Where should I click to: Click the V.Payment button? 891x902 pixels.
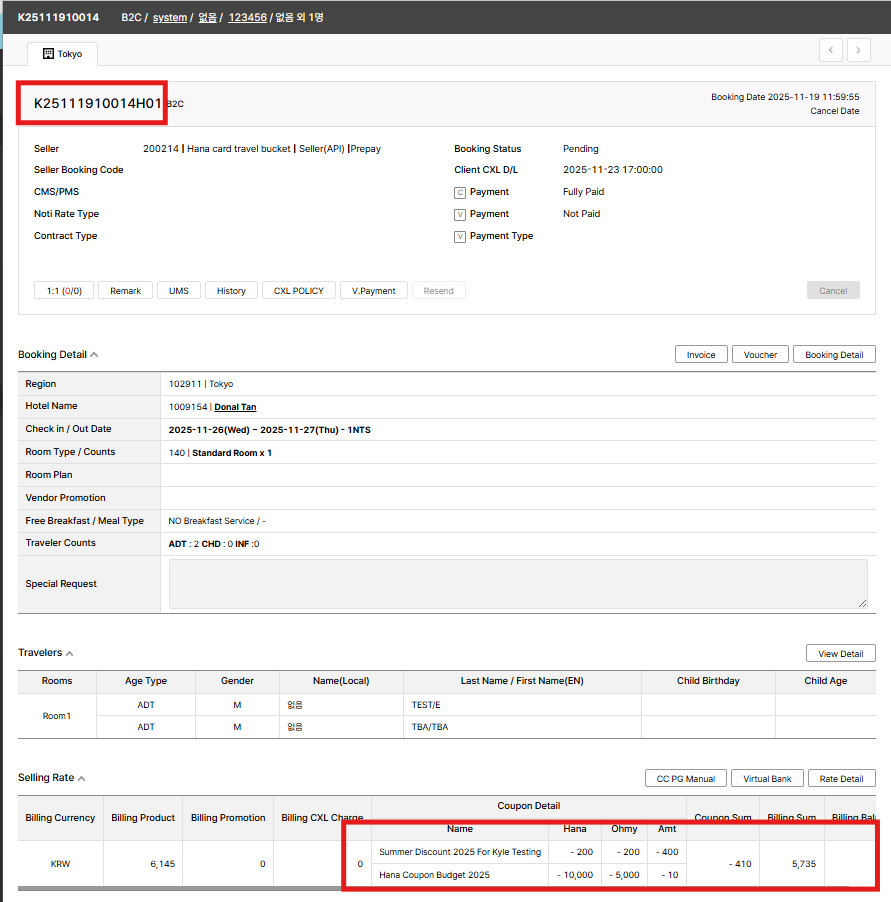pos(374,291)
